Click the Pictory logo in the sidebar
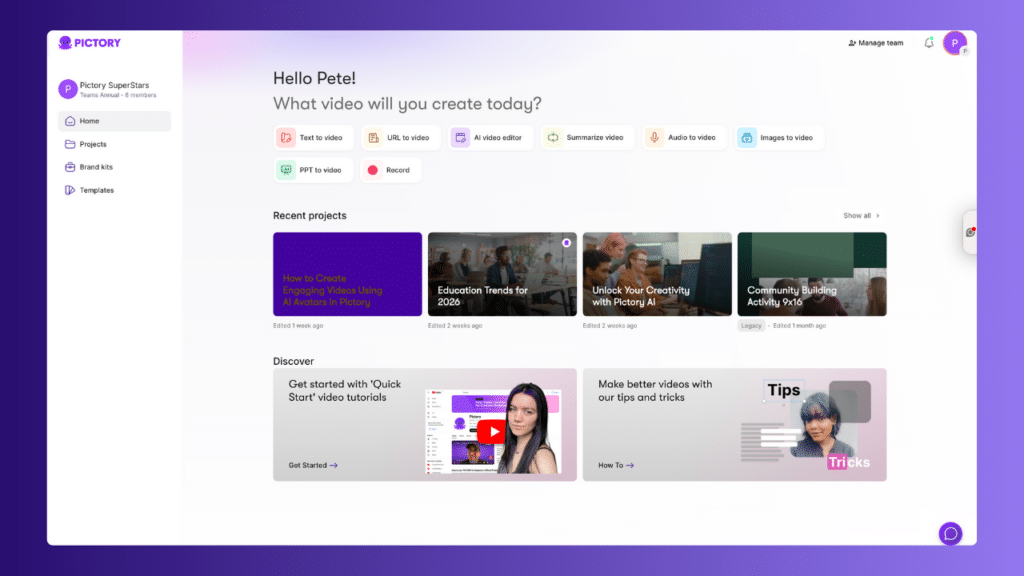 click(90, 43)
